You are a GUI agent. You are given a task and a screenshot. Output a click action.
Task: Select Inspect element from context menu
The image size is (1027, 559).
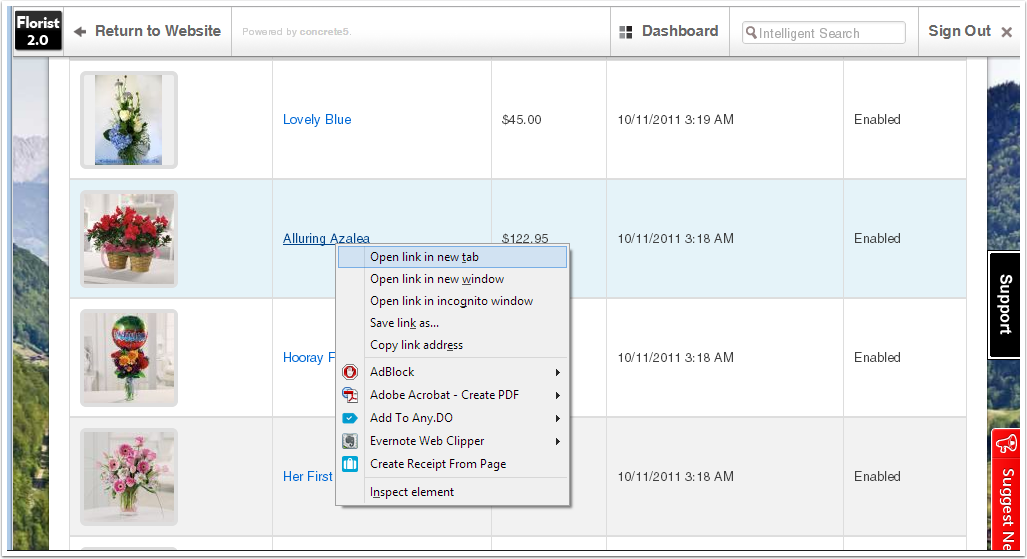411,492
